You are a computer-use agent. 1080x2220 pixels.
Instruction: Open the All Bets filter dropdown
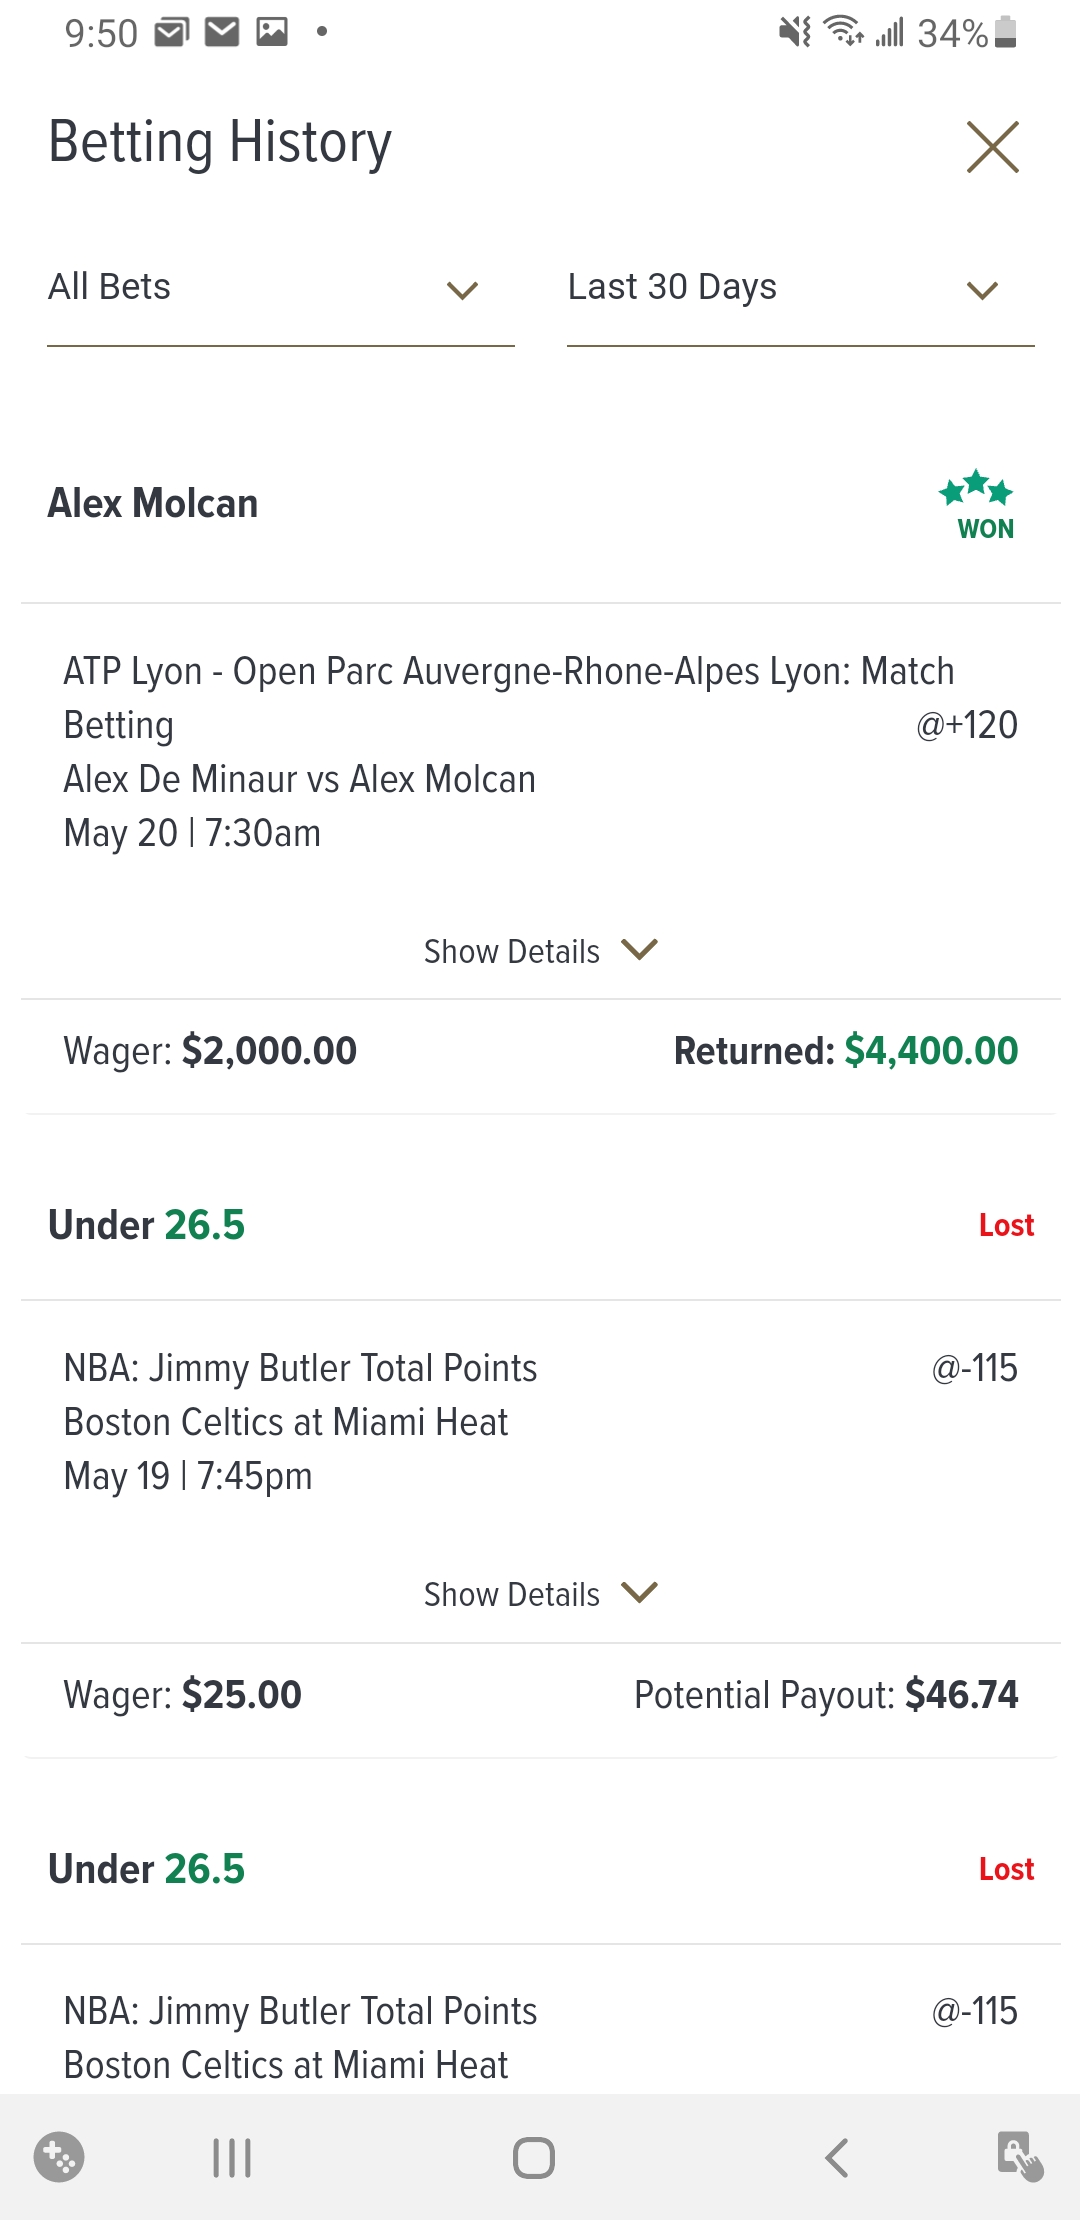(280, 288)
